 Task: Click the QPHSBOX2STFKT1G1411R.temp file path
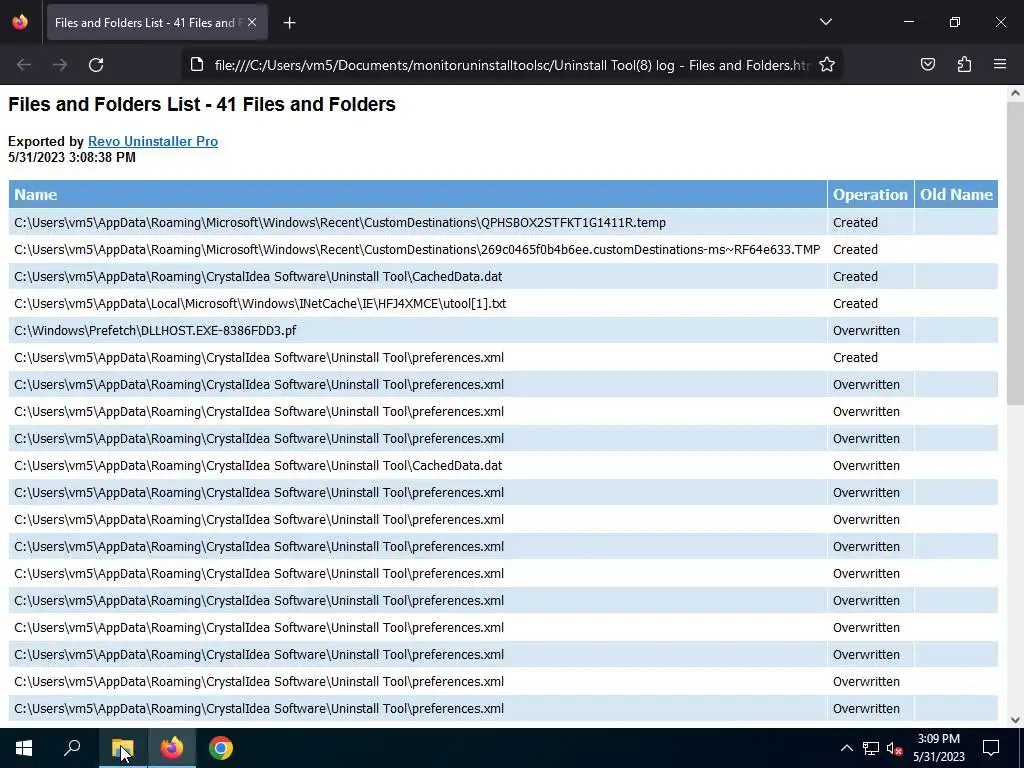340,223
